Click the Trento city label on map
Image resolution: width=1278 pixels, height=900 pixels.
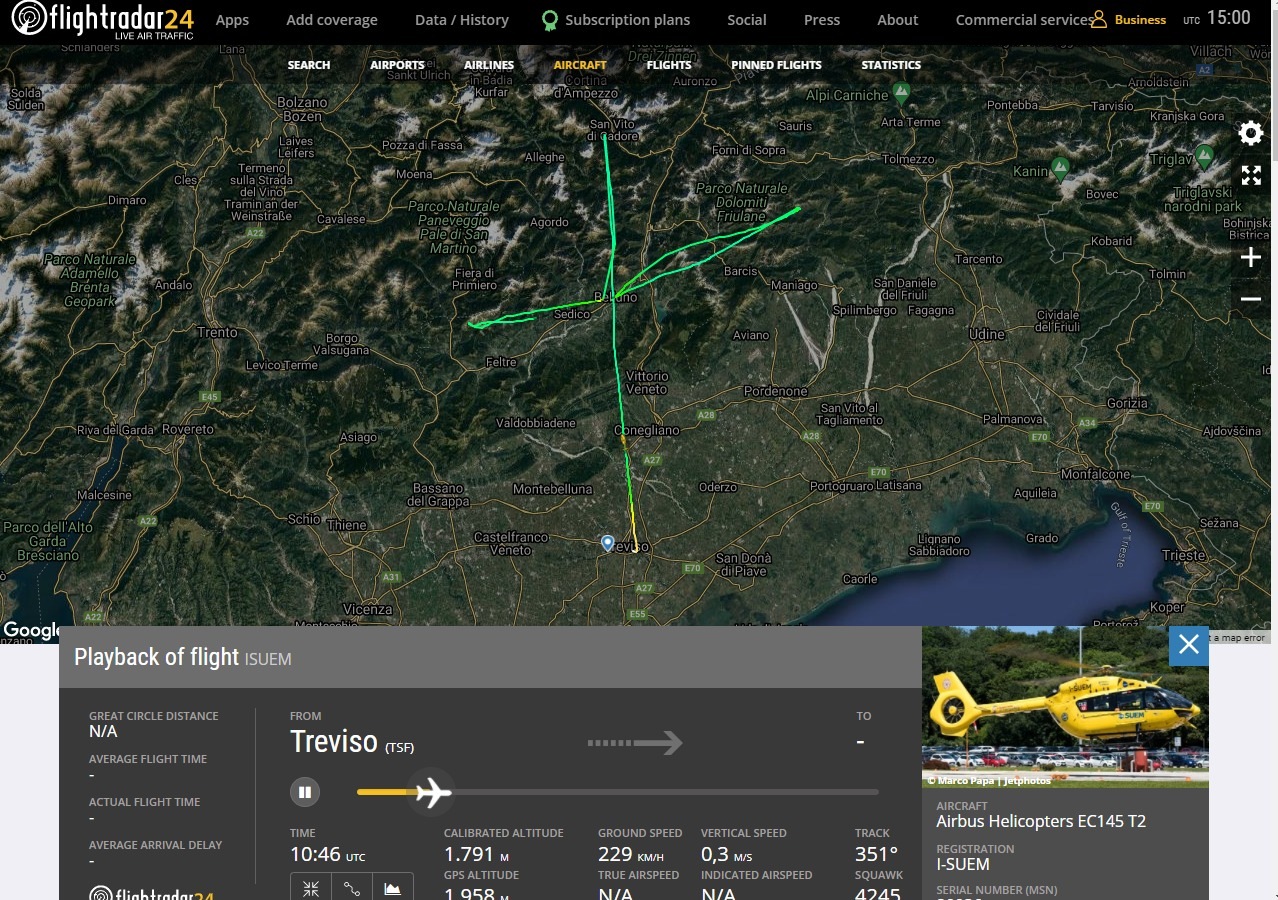[x=217, y=332]
